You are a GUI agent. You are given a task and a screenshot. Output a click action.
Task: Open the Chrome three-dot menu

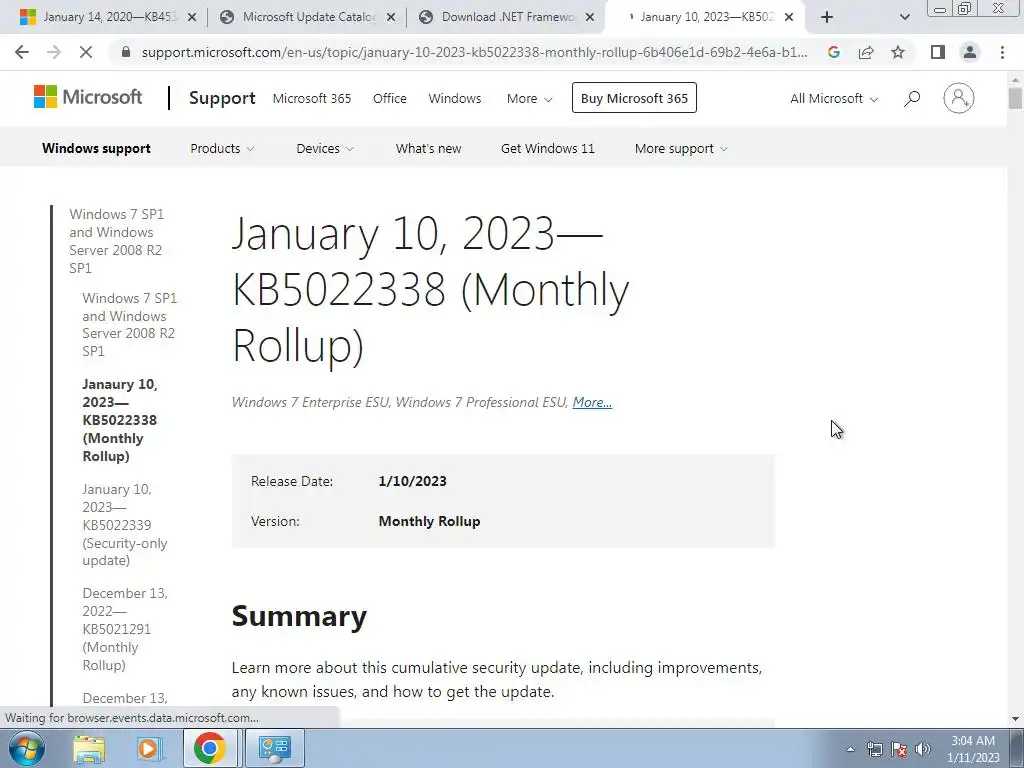click(x=1002, y=52)
